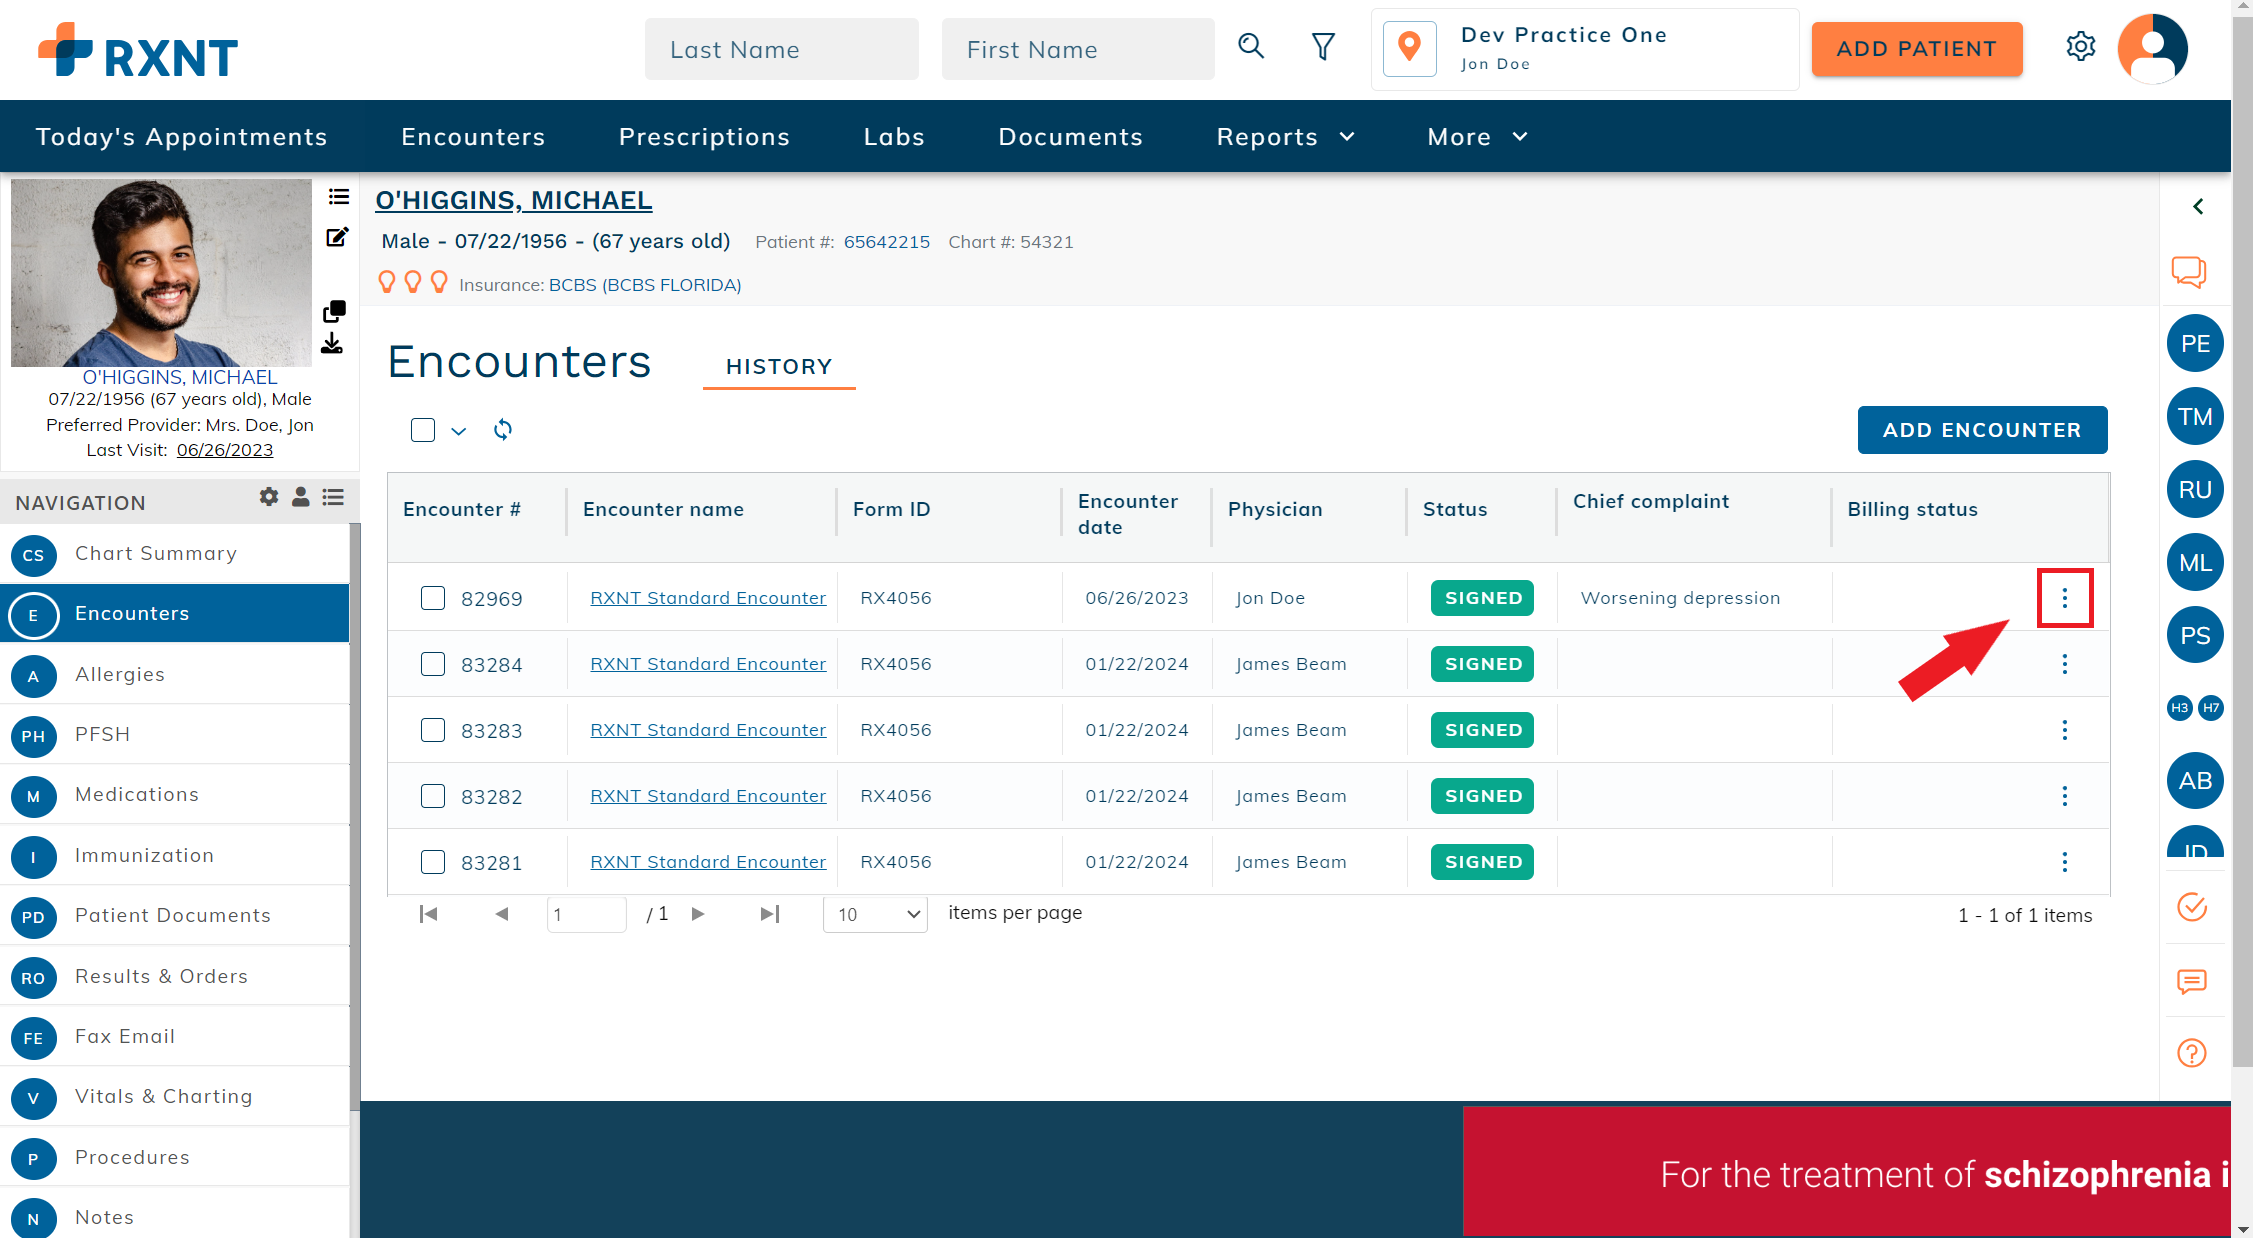This screenshot has height=1238, width=2253.
Task: Open Prescriptions menu
Action: [x=704, y=137]
